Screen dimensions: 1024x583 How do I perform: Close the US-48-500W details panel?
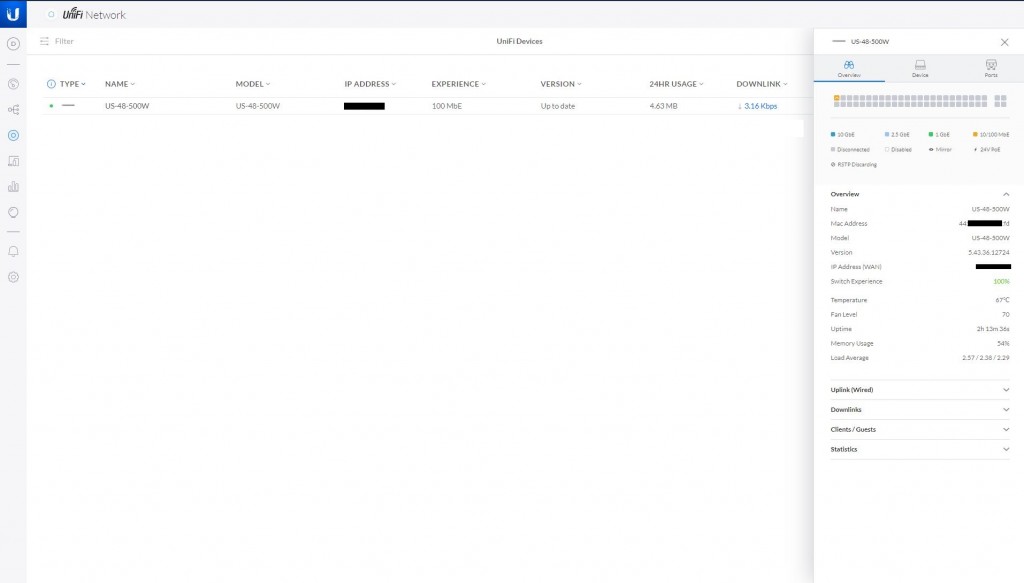pyautogui.click(x=1004, y=42)
